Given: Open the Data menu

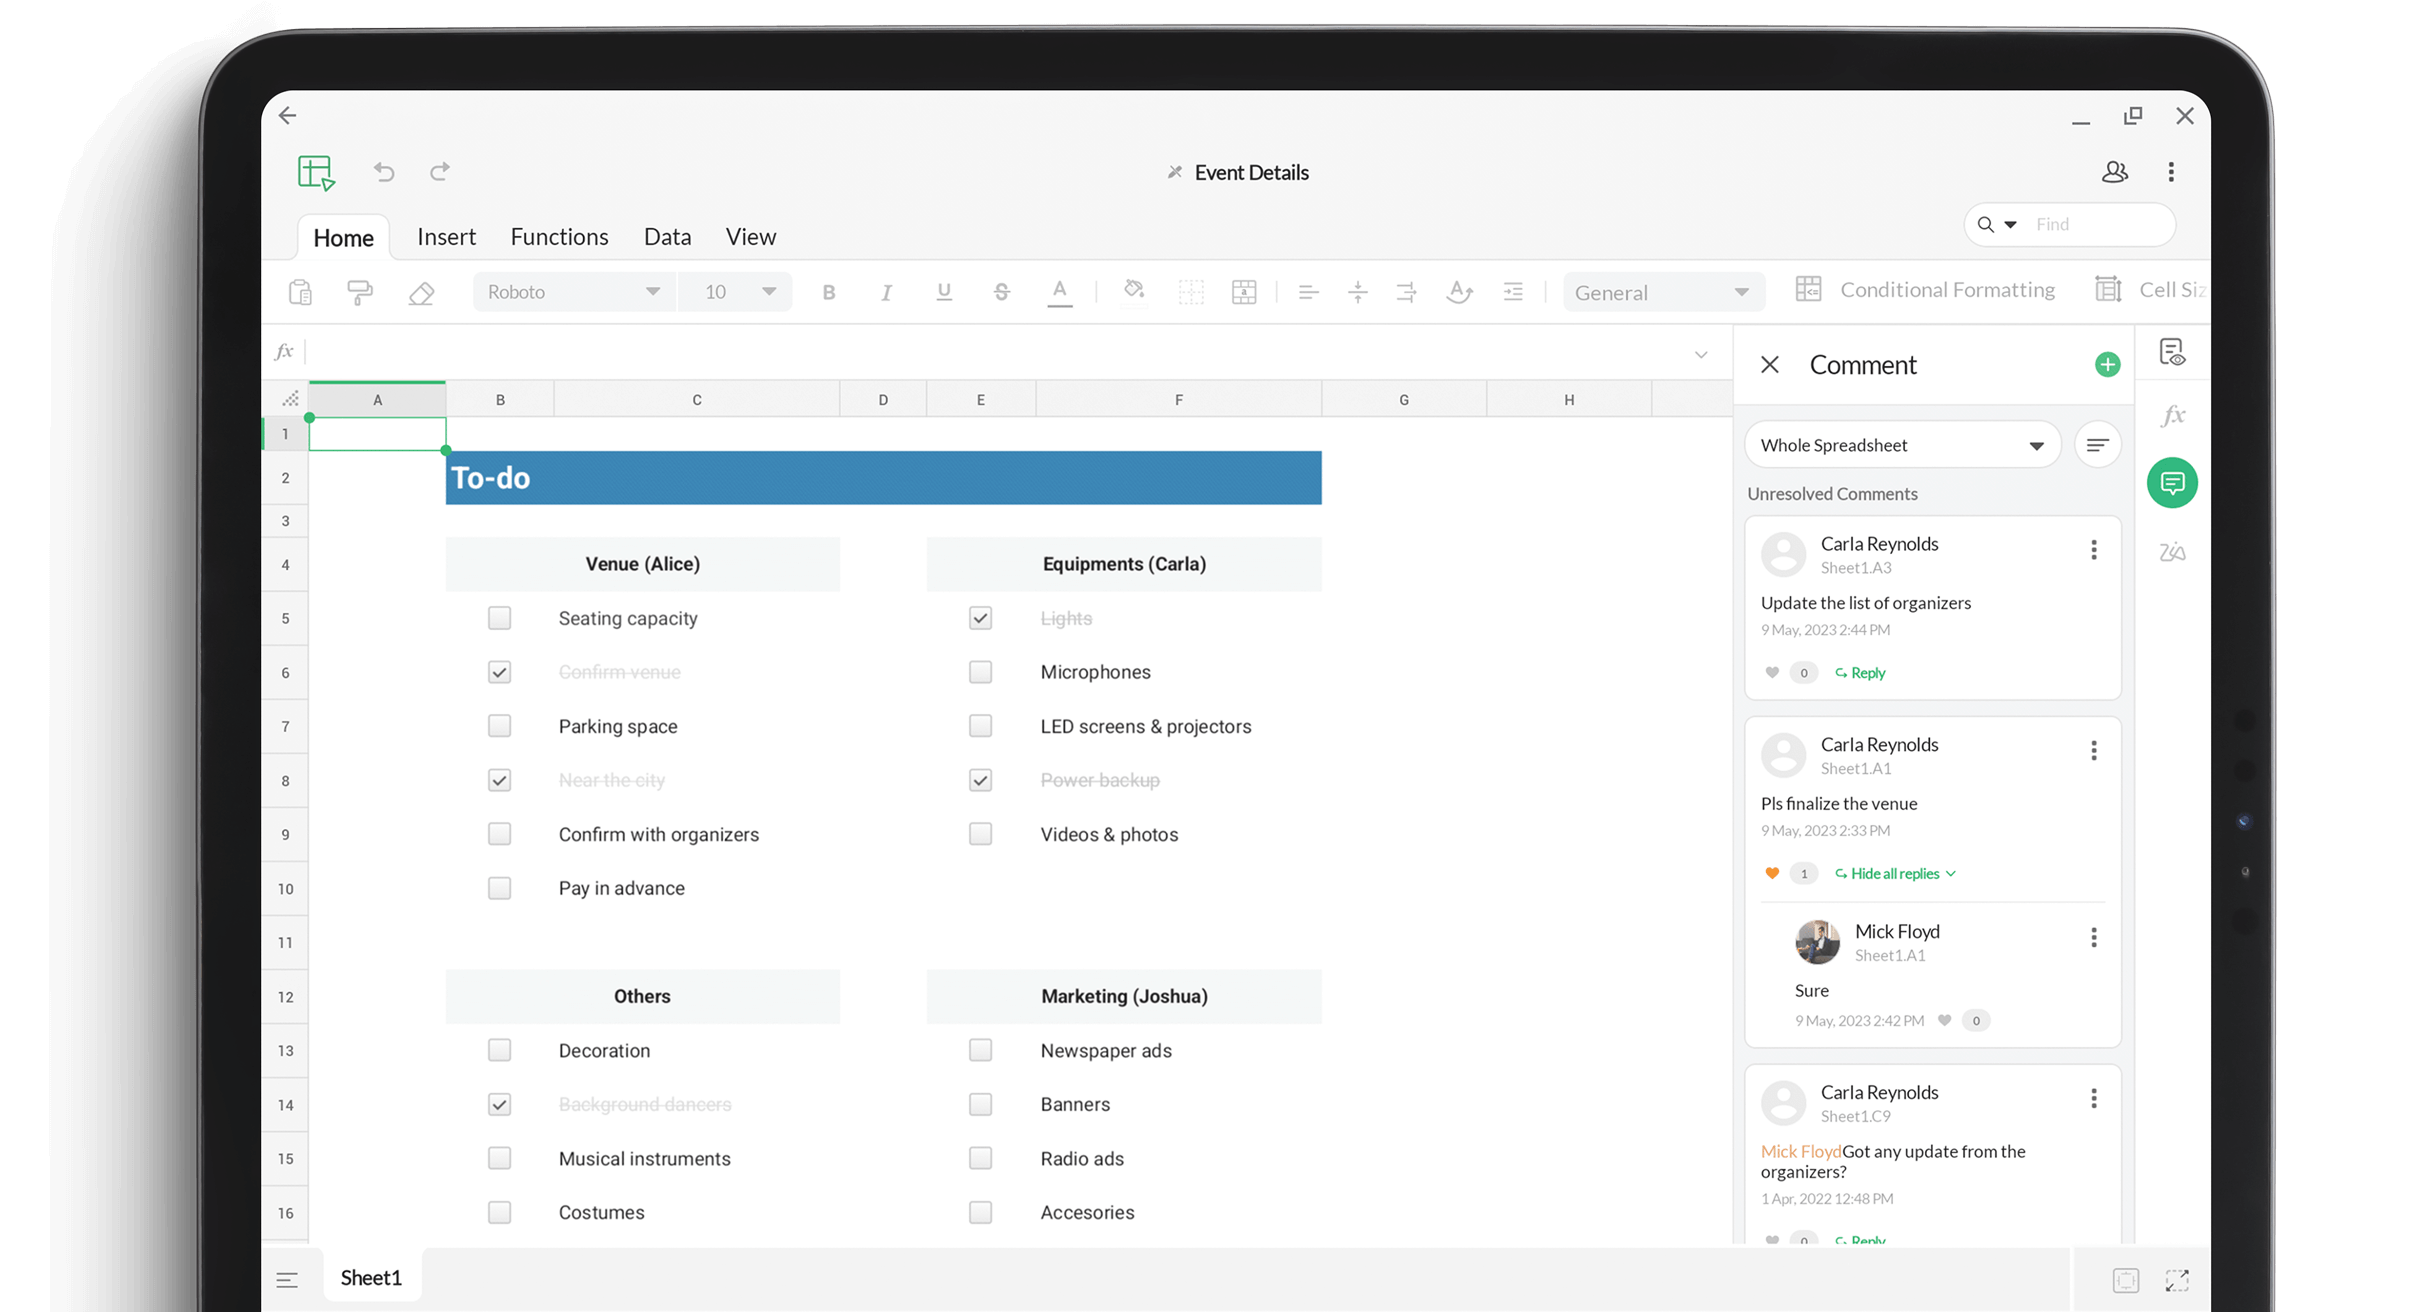Looking at the screenshot, I should coord(667,236).
